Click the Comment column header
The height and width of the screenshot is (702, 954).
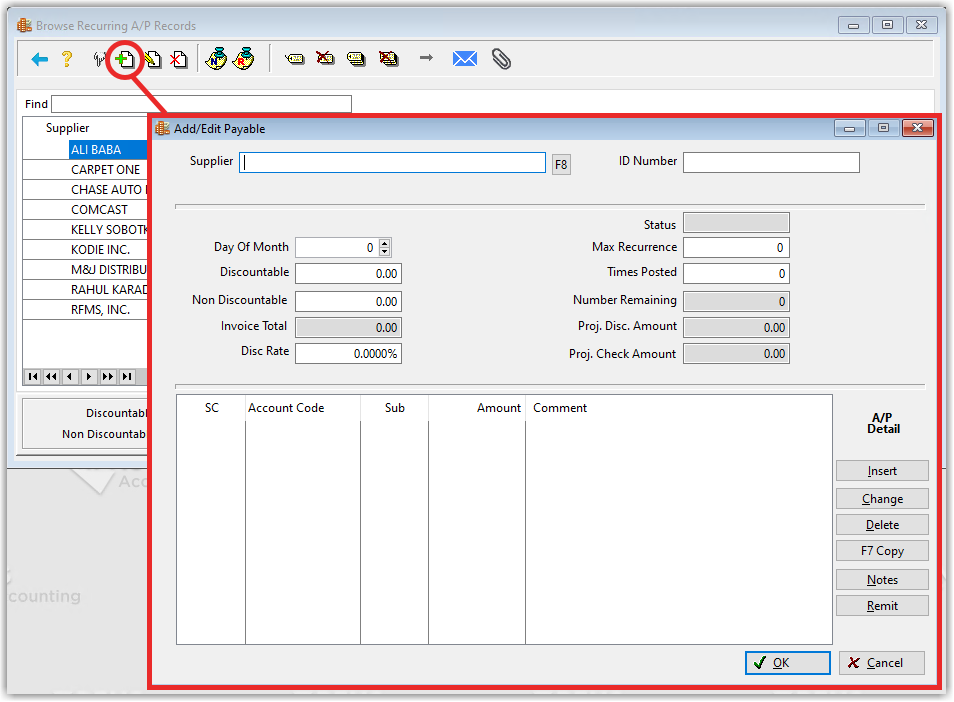coord(560,408)
